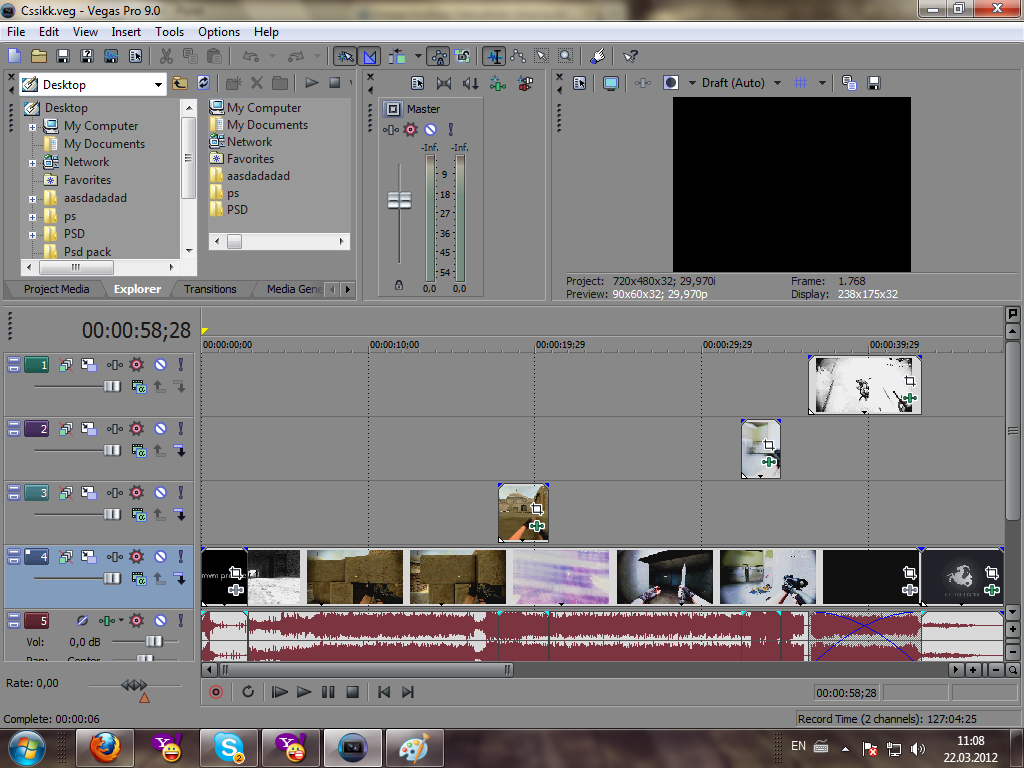Click Copy Snapshot to Clipboard icon

pos(849,83)
